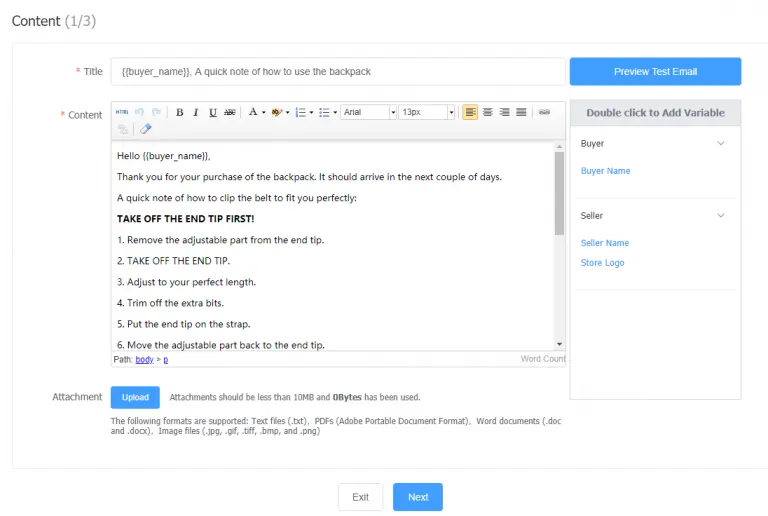Toggle justify text alignment
This screenshot has width=768, height=516.
click(521, 113)
